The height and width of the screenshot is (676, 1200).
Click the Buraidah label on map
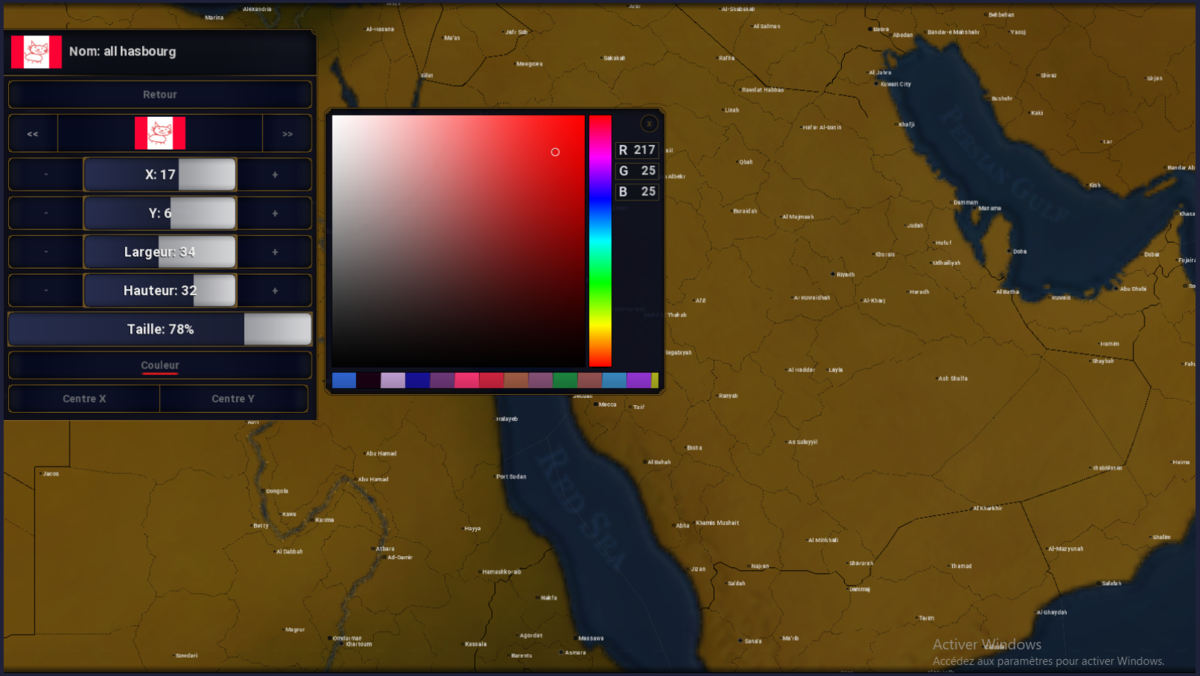[745, 211]
